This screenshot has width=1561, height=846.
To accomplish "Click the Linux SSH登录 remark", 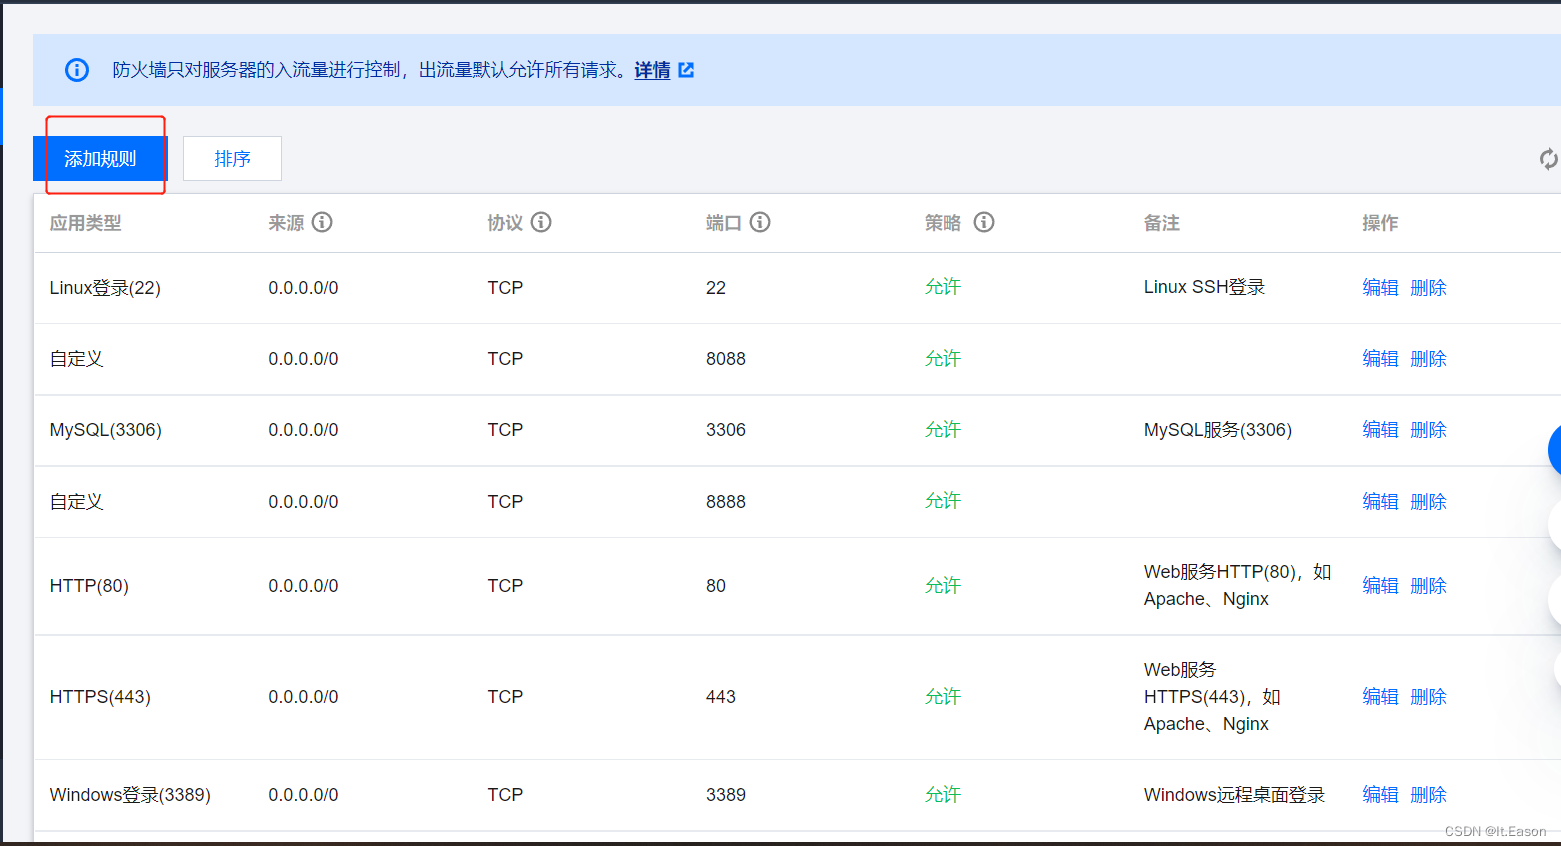I will 1204,287.
